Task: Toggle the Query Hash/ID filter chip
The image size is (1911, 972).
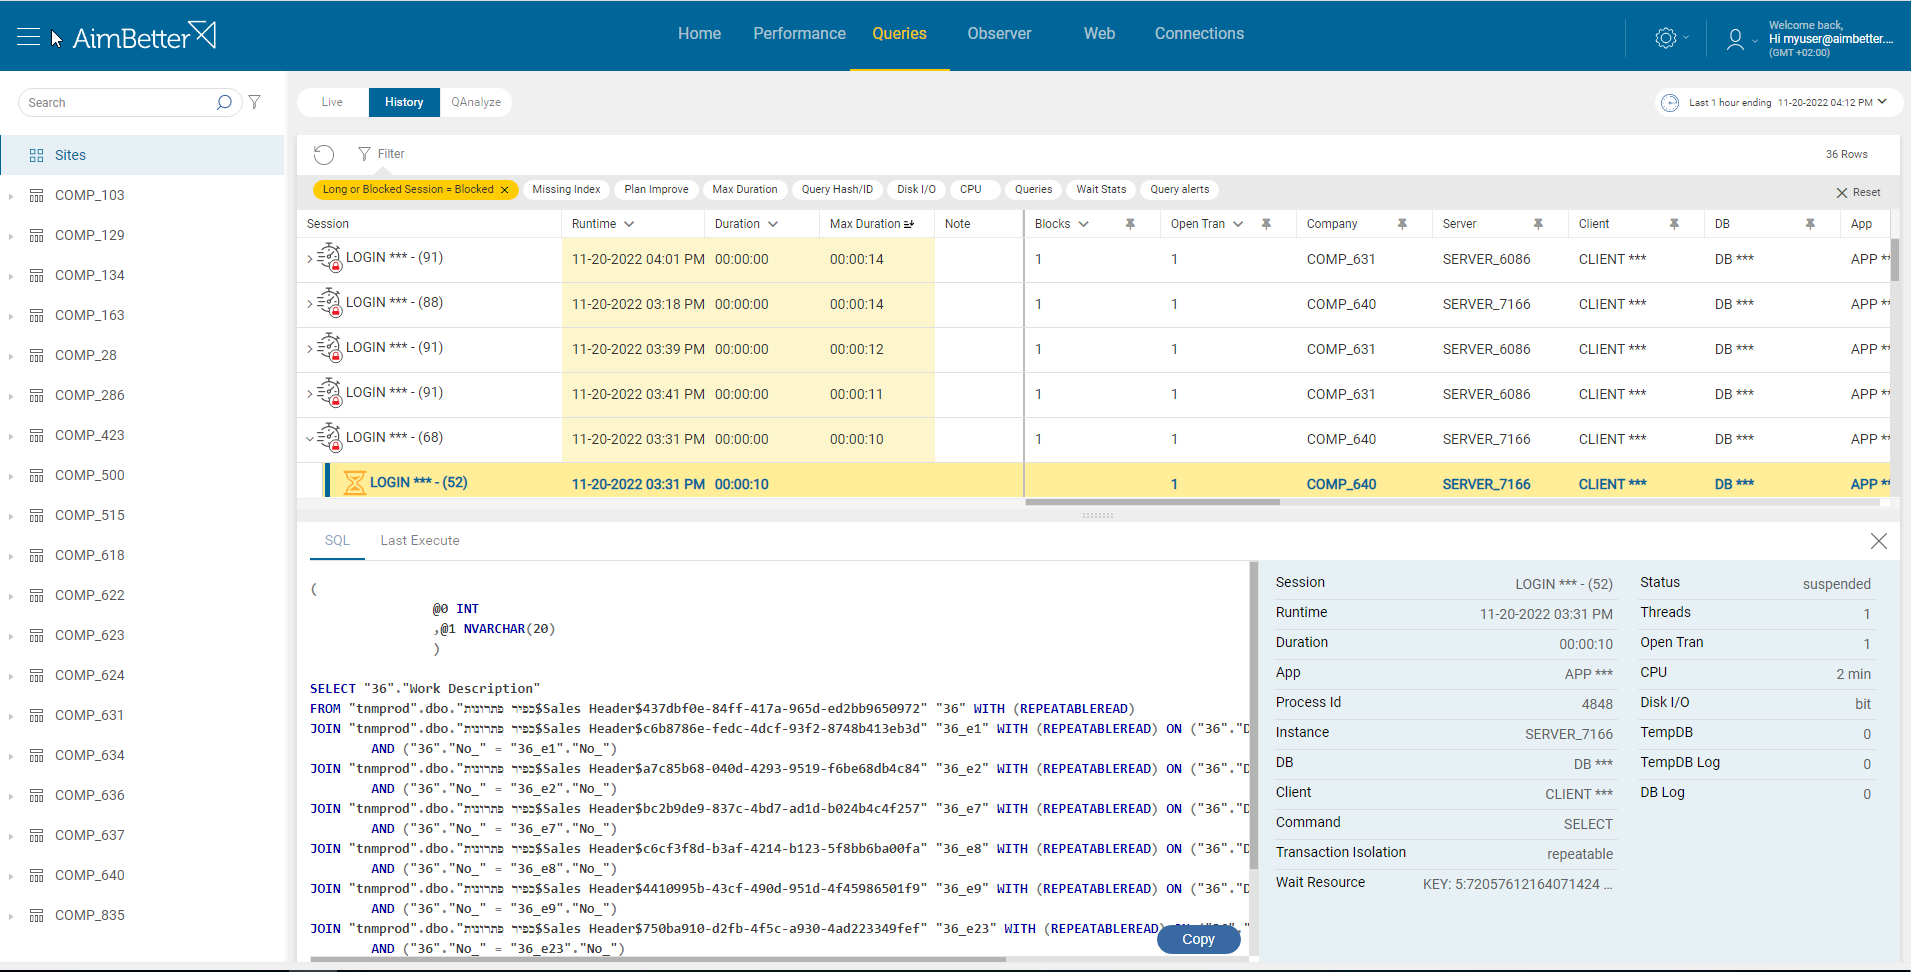Action: [x=837, y=190]
